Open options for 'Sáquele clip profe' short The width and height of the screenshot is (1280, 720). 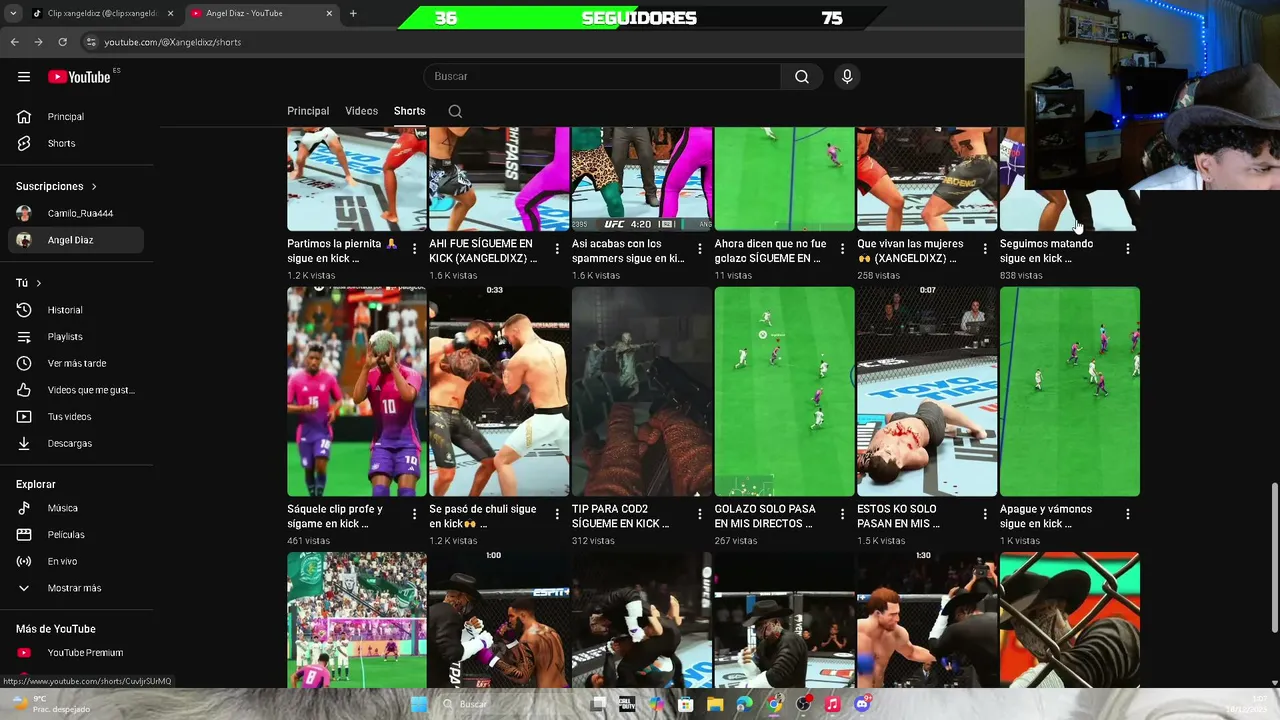(415, 514)
